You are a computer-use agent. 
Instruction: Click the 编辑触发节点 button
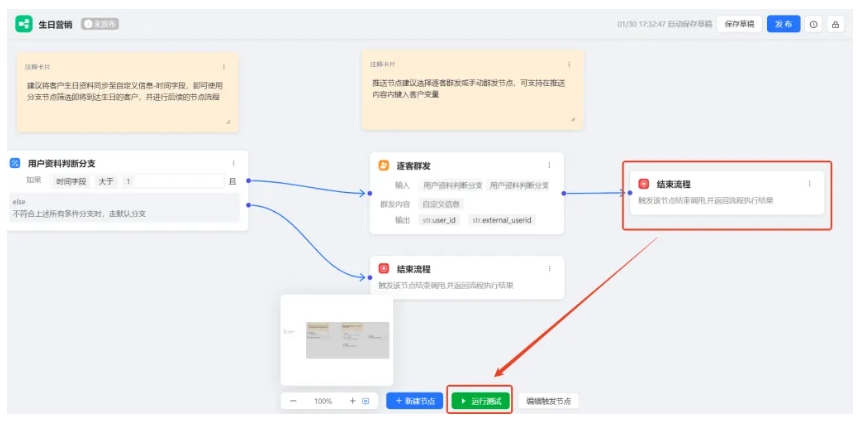click(x=548, y=401)
